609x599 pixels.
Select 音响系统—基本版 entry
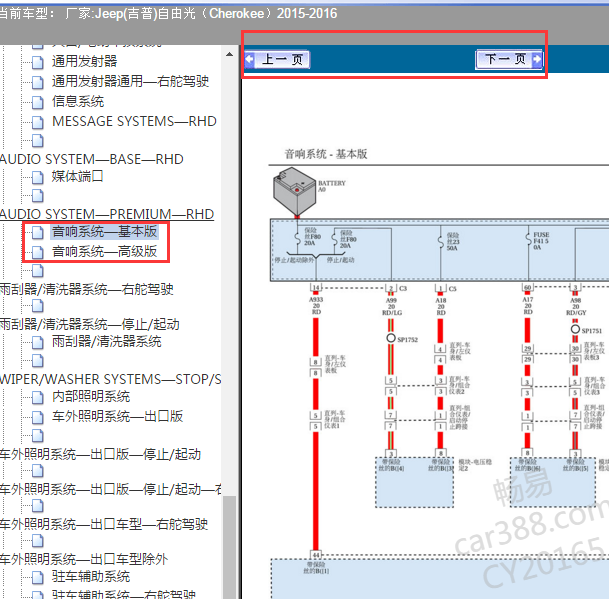coord(104,232)
